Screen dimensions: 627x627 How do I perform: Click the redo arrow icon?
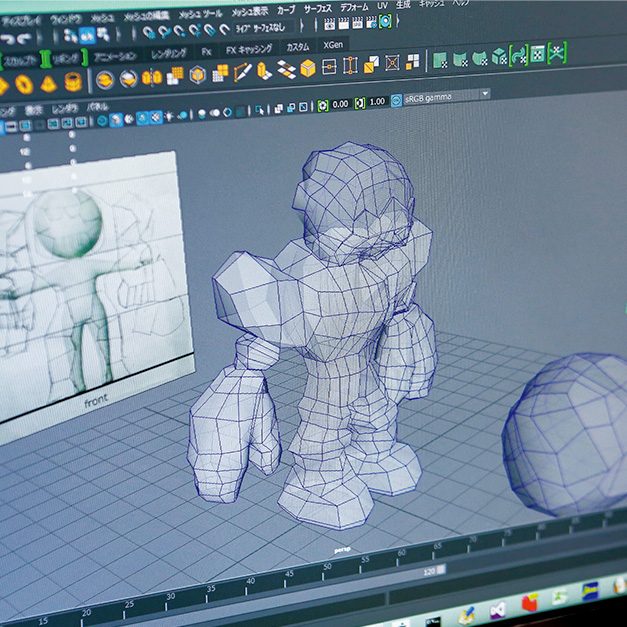tap(25, 38)
